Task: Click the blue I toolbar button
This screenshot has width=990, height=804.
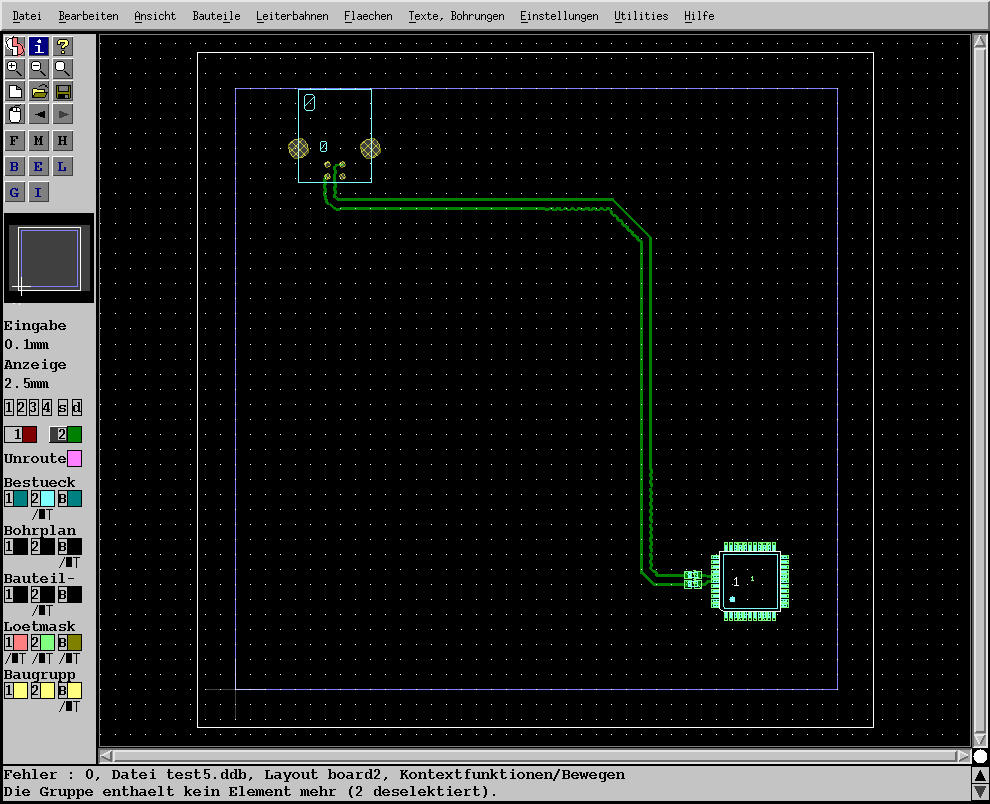Action: [x=39, y=193]
